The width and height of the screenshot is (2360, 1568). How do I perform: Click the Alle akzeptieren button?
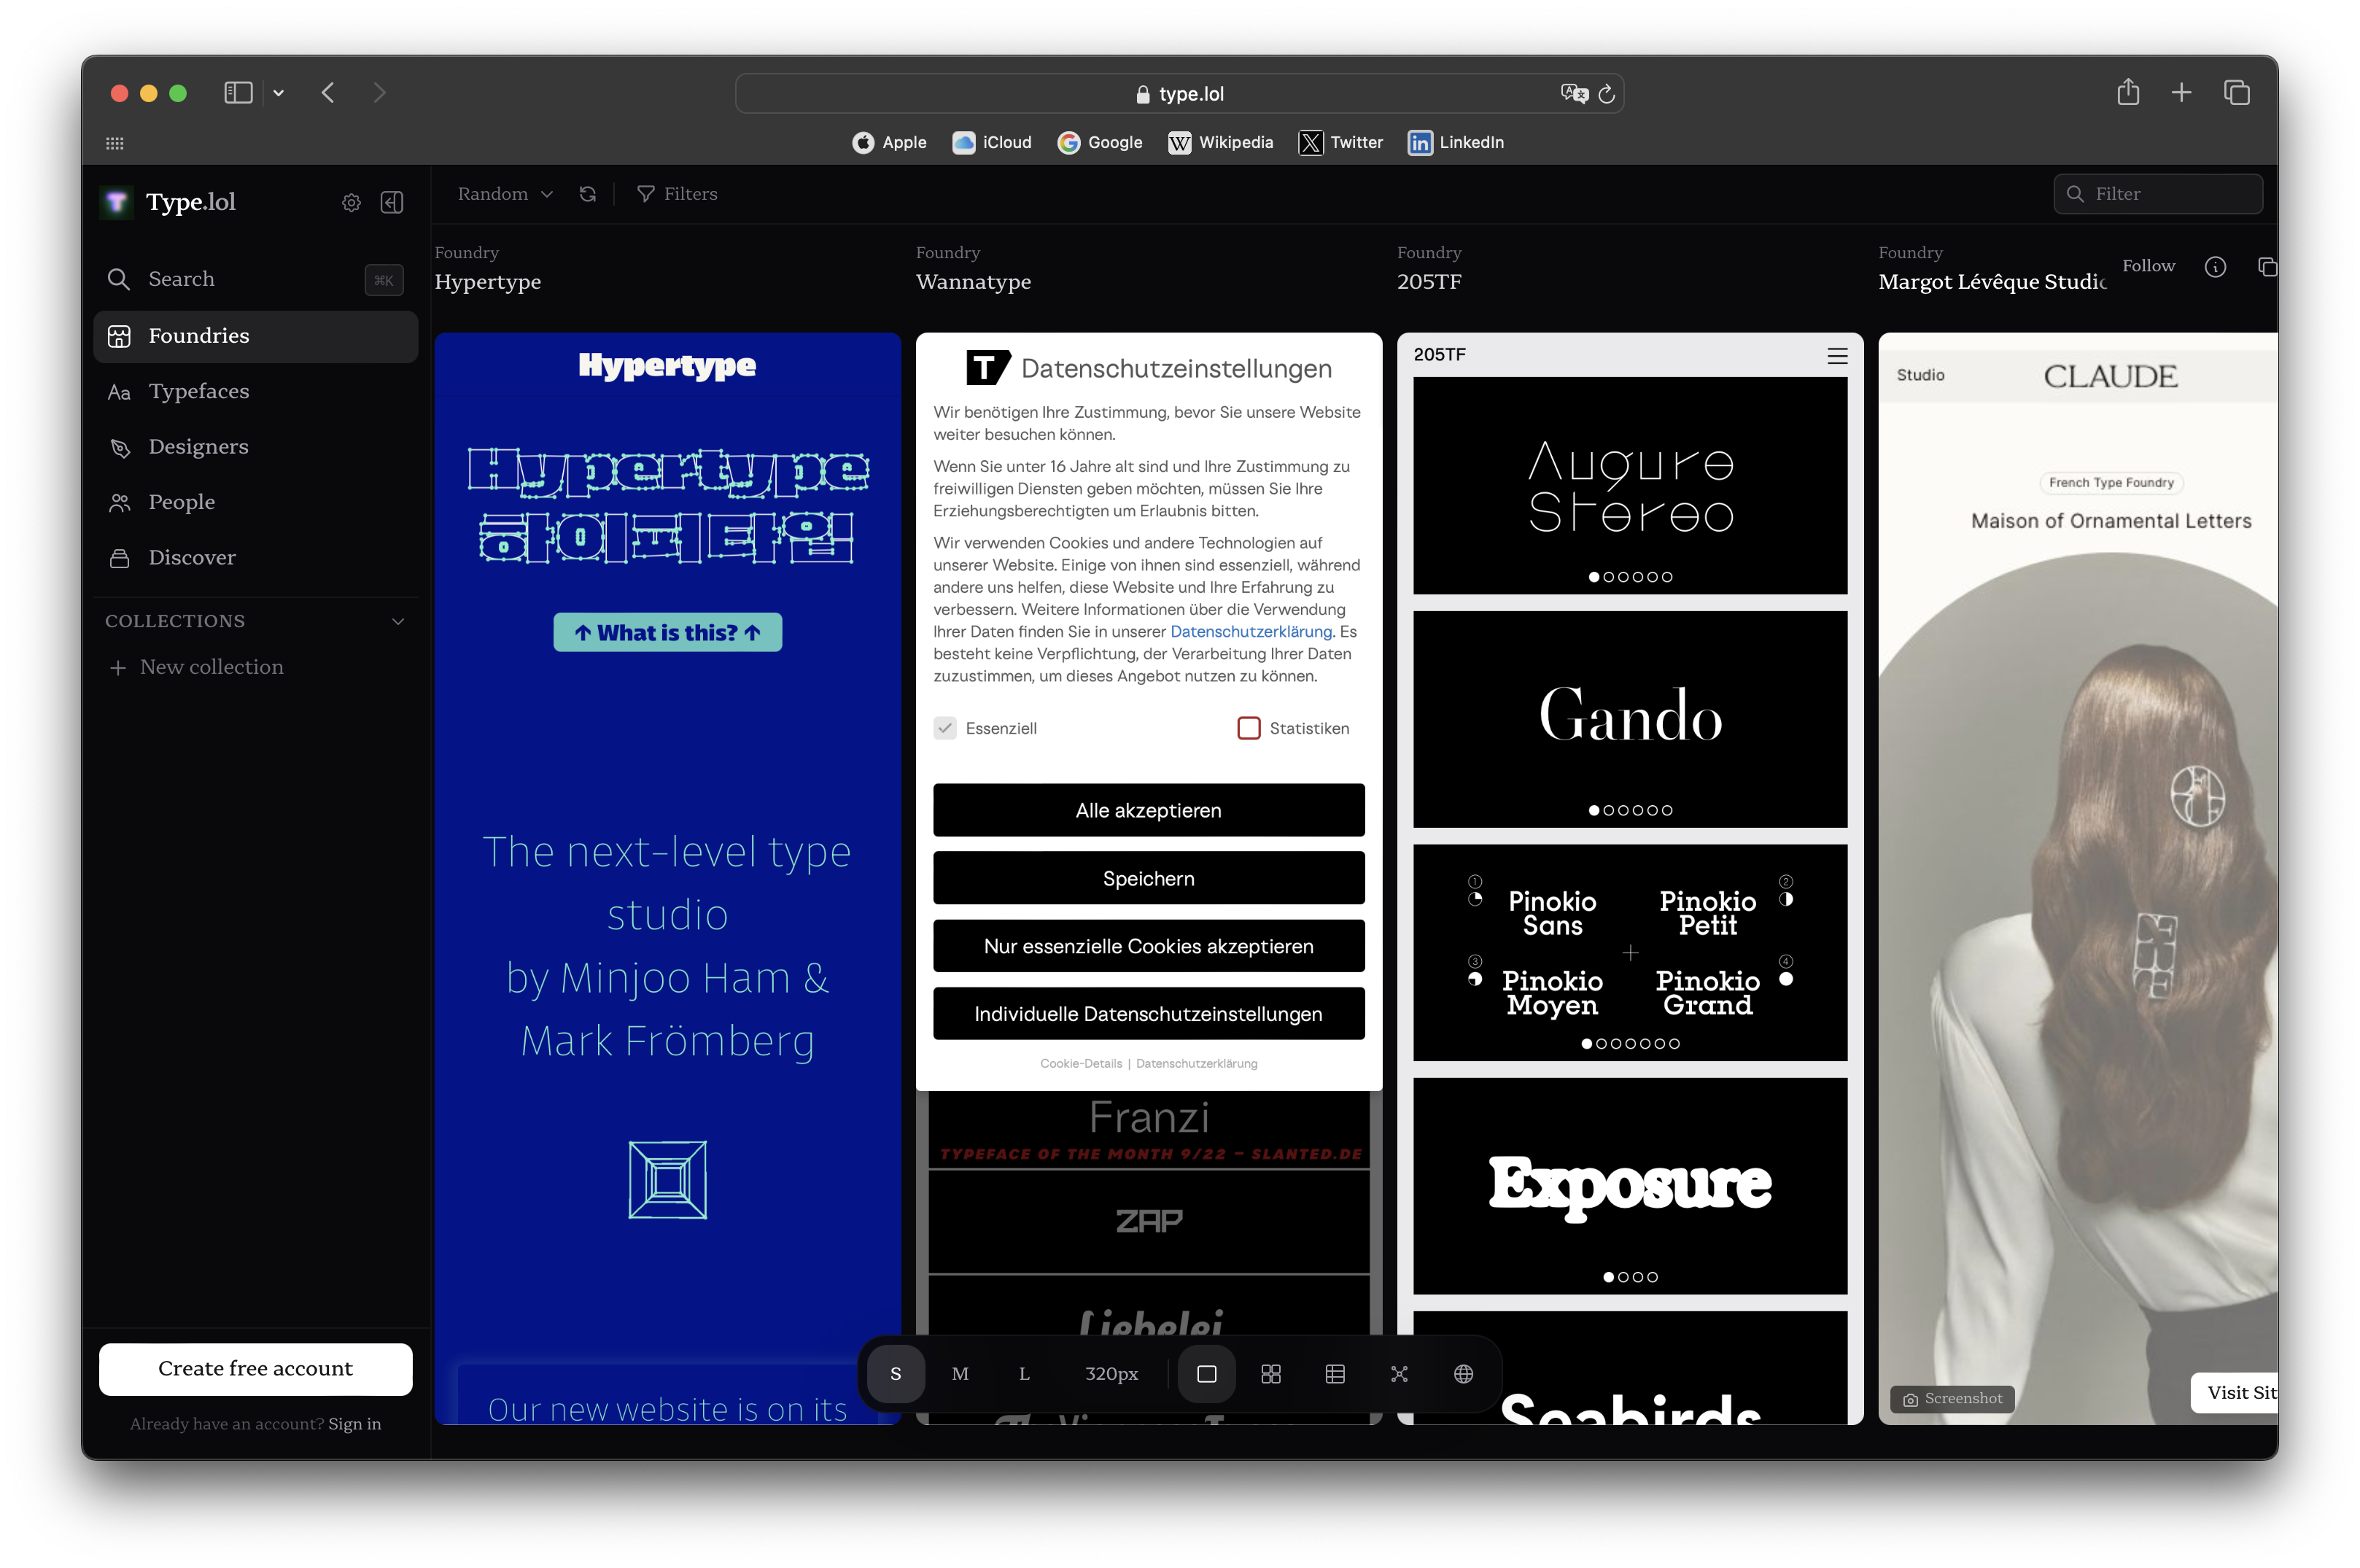1148,810
